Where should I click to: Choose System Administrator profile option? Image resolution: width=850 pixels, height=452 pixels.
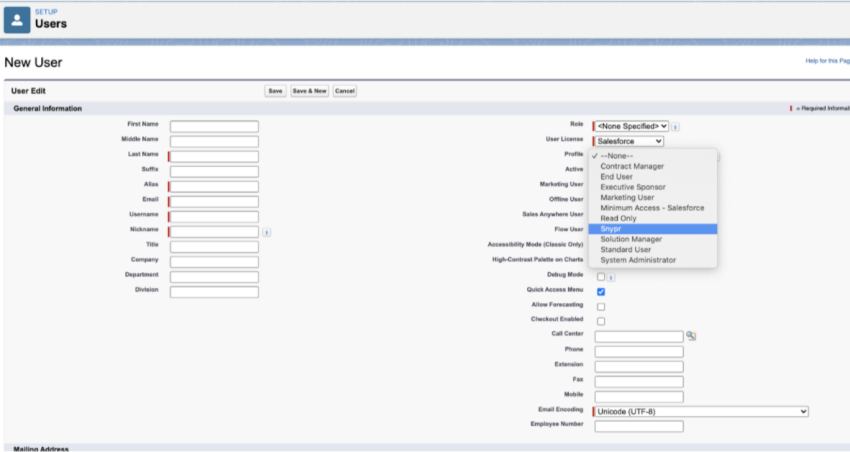click(x=638, y=260)
